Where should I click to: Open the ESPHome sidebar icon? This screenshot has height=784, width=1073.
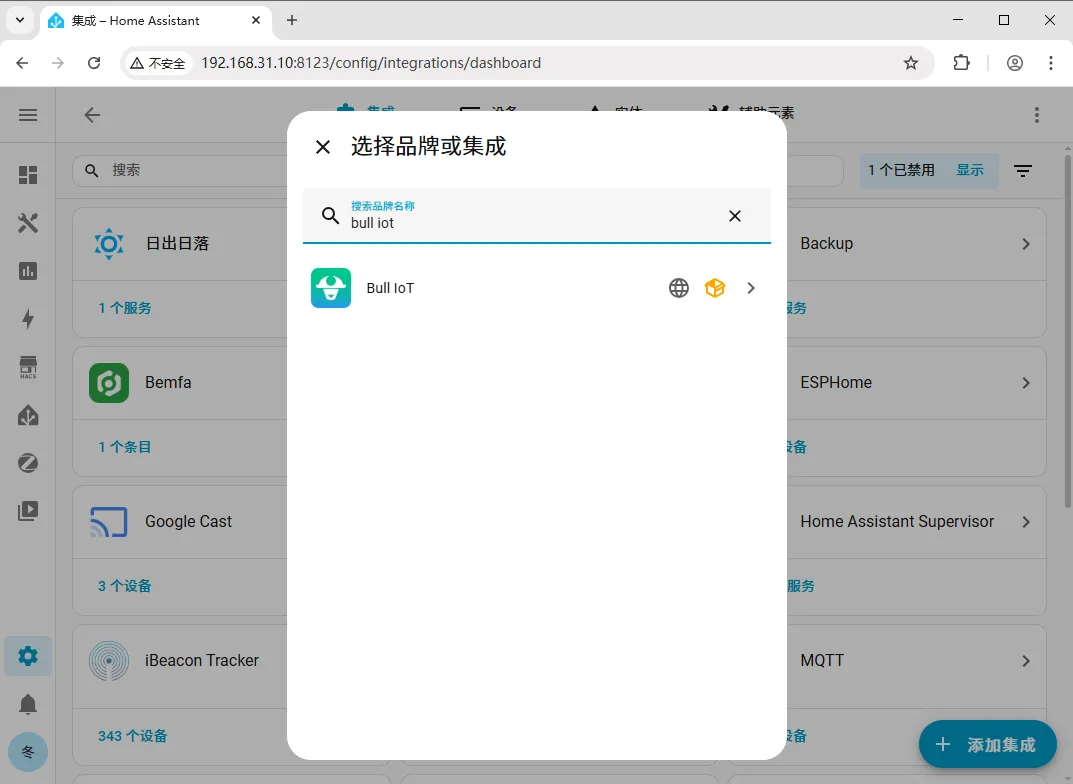(x=28, y=415)
